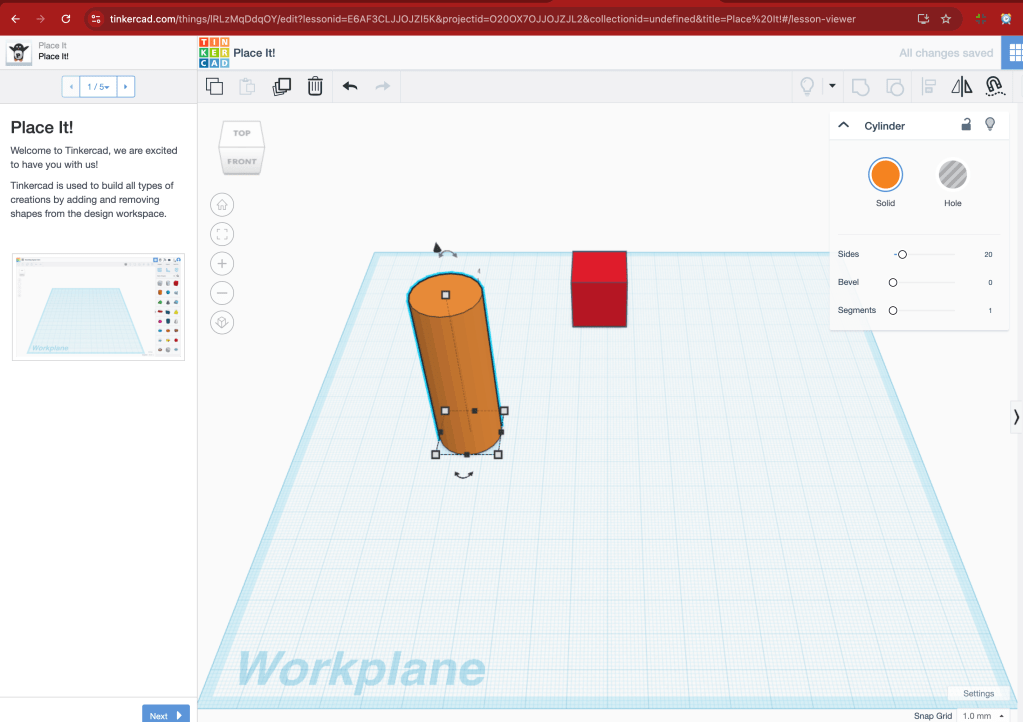Image resolution: width=1023 pixels, height=722 pixels.
Task: Zoom out with the minus button
Action: pyautogui.click(x=222, y=293)
